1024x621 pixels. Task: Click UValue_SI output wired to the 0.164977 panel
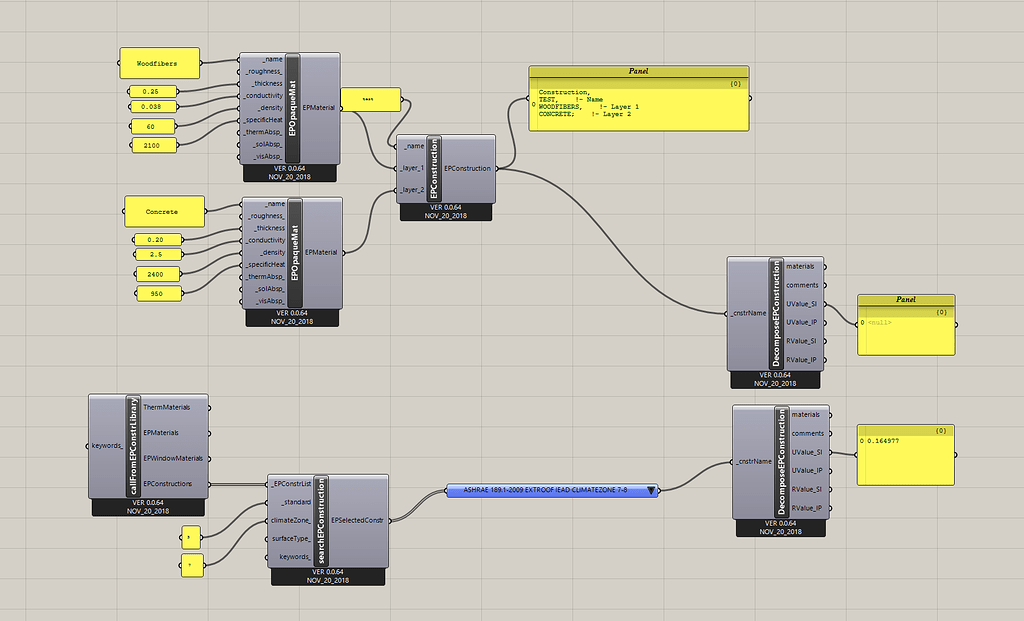click(808, 453)
